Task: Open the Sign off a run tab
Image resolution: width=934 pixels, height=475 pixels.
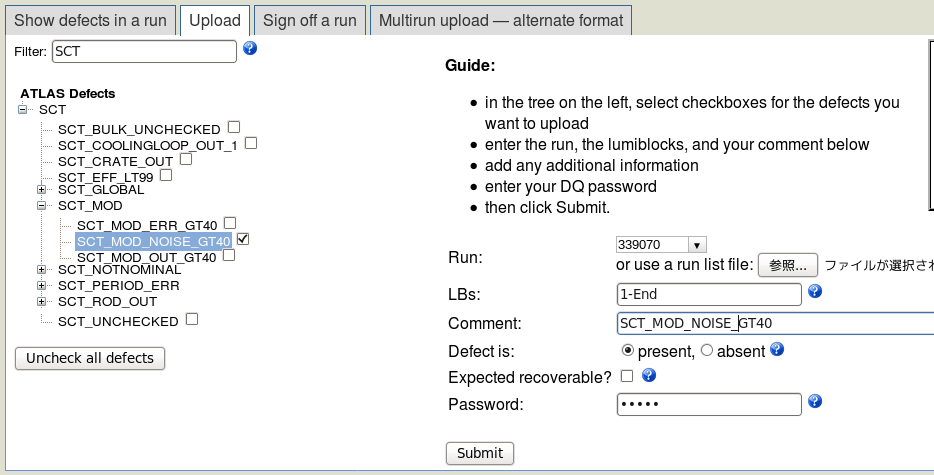Action: tap(310, 20)
